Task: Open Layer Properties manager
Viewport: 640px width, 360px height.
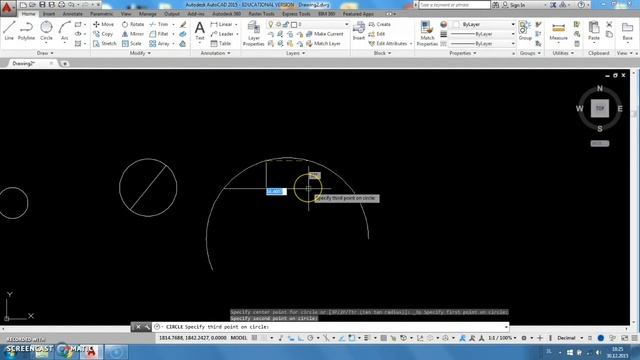Action: coord(253,33)
